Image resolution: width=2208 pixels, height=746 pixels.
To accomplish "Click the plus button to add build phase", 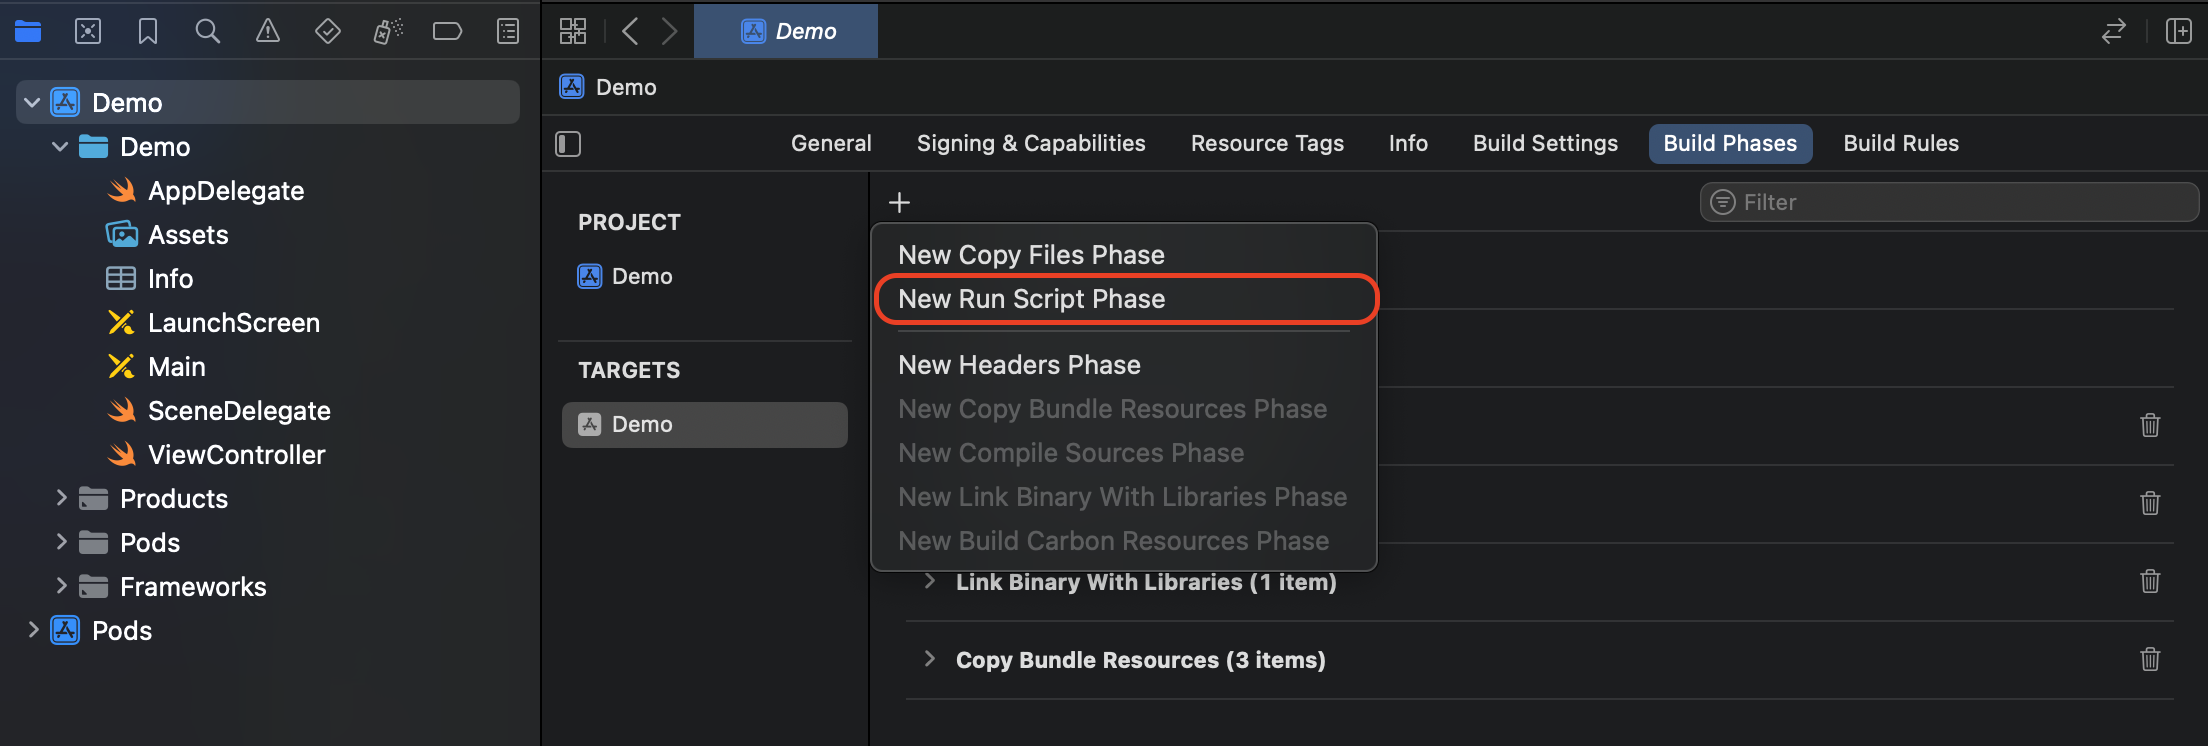I will coord(899,203).
